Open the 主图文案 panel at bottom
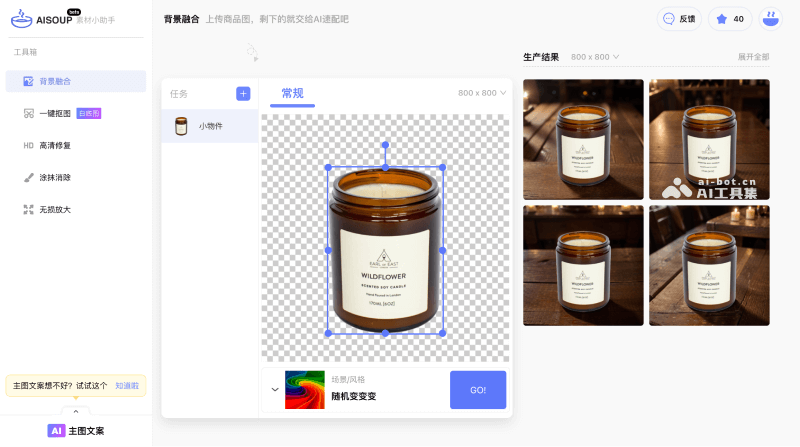 coord(76,431)
